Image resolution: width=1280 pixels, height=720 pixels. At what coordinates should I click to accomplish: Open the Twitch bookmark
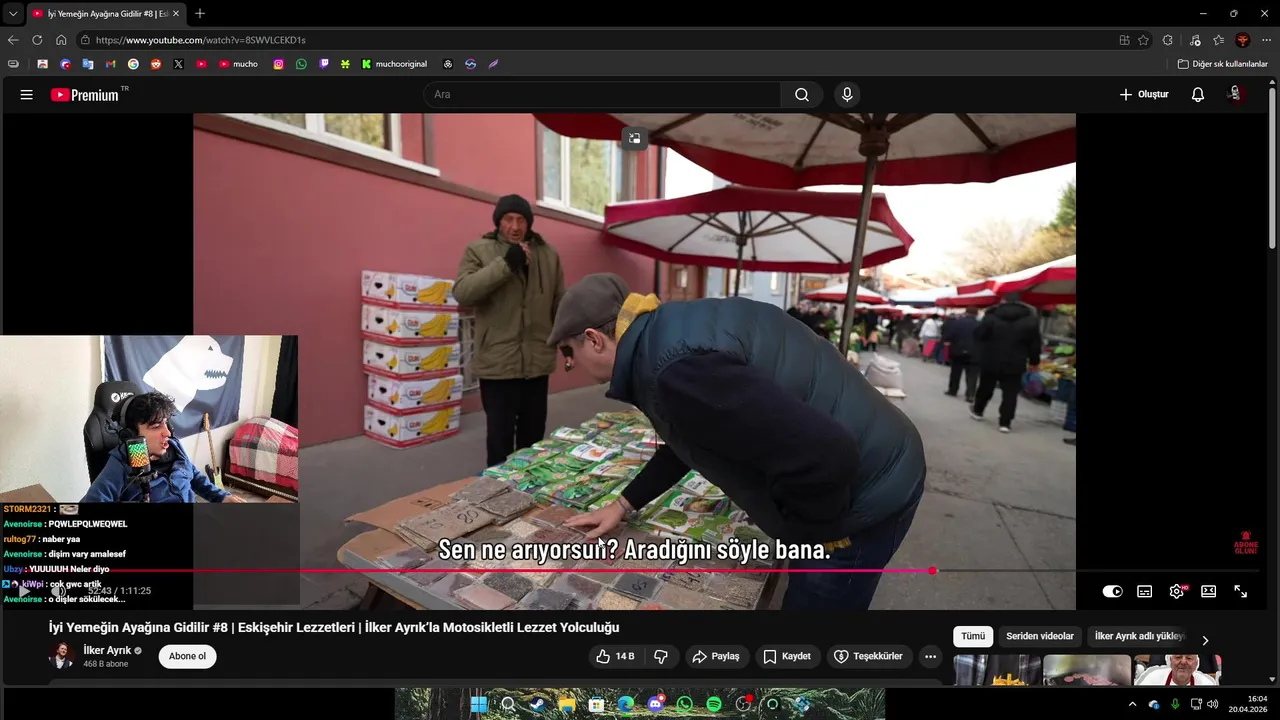[324, 64]
